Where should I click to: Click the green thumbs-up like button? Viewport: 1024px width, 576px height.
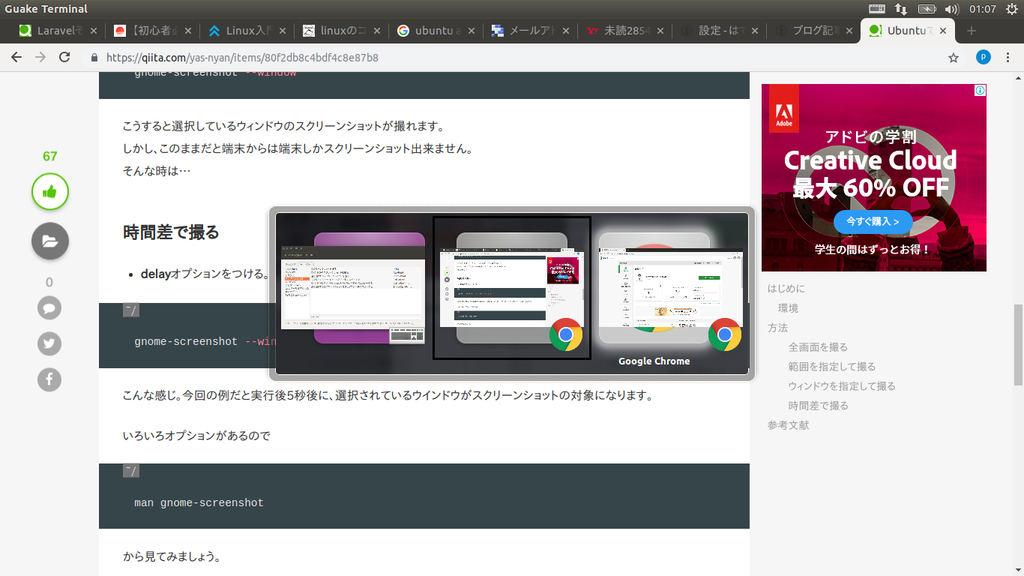(x=50, y=191)
